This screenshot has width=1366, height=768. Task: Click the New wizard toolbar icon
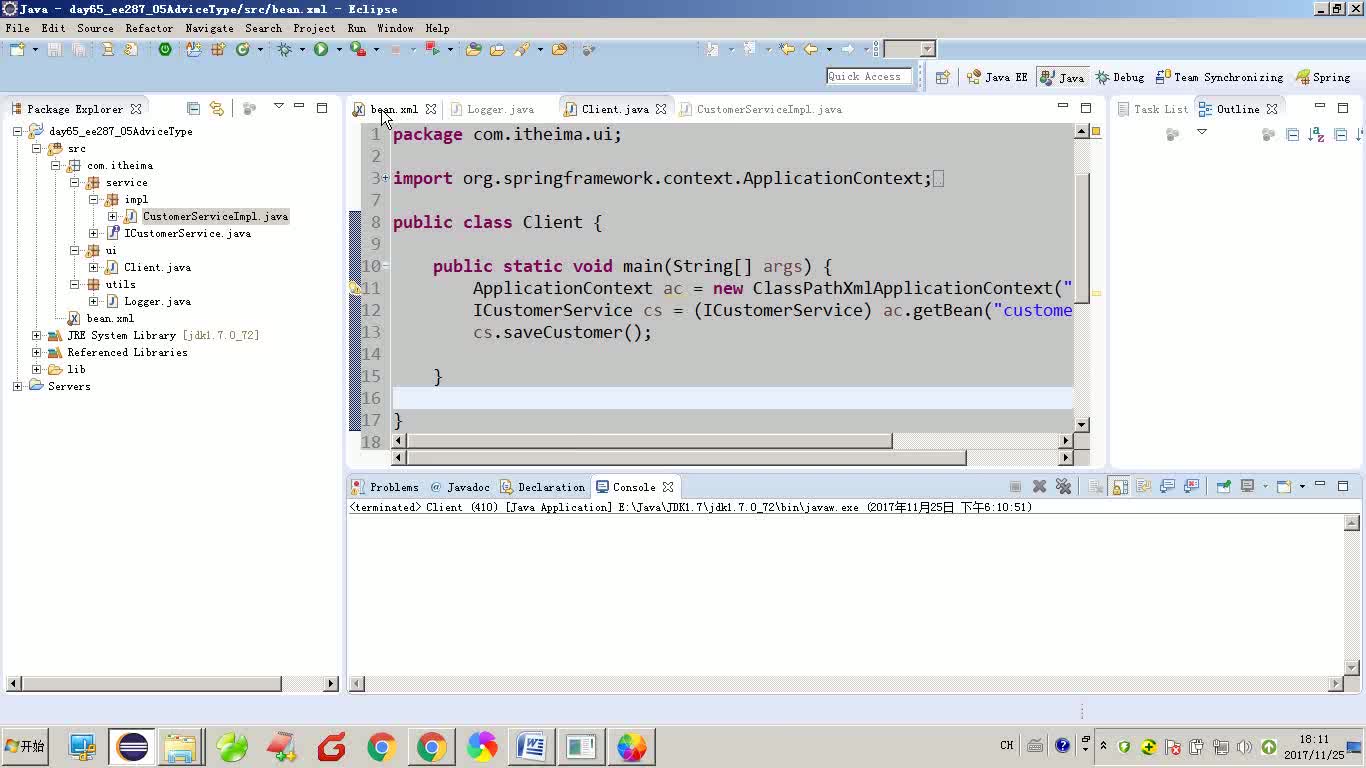coord(18,49)
